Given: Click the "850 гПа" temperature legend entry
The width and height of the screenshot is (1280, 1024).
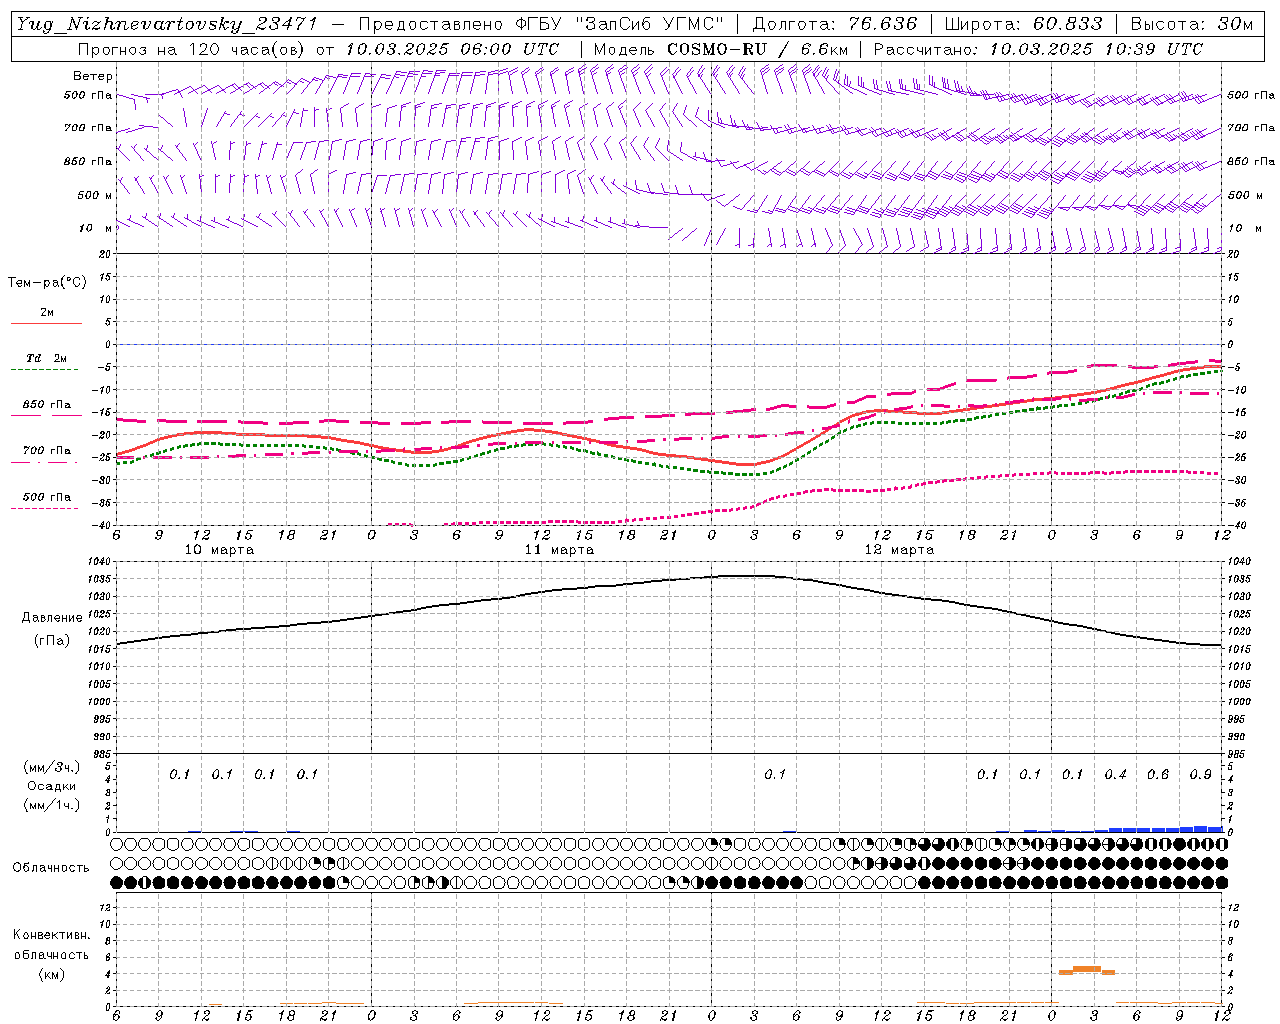Looking at the screenshot, I should pyautogui.click(x=47, y=405).
